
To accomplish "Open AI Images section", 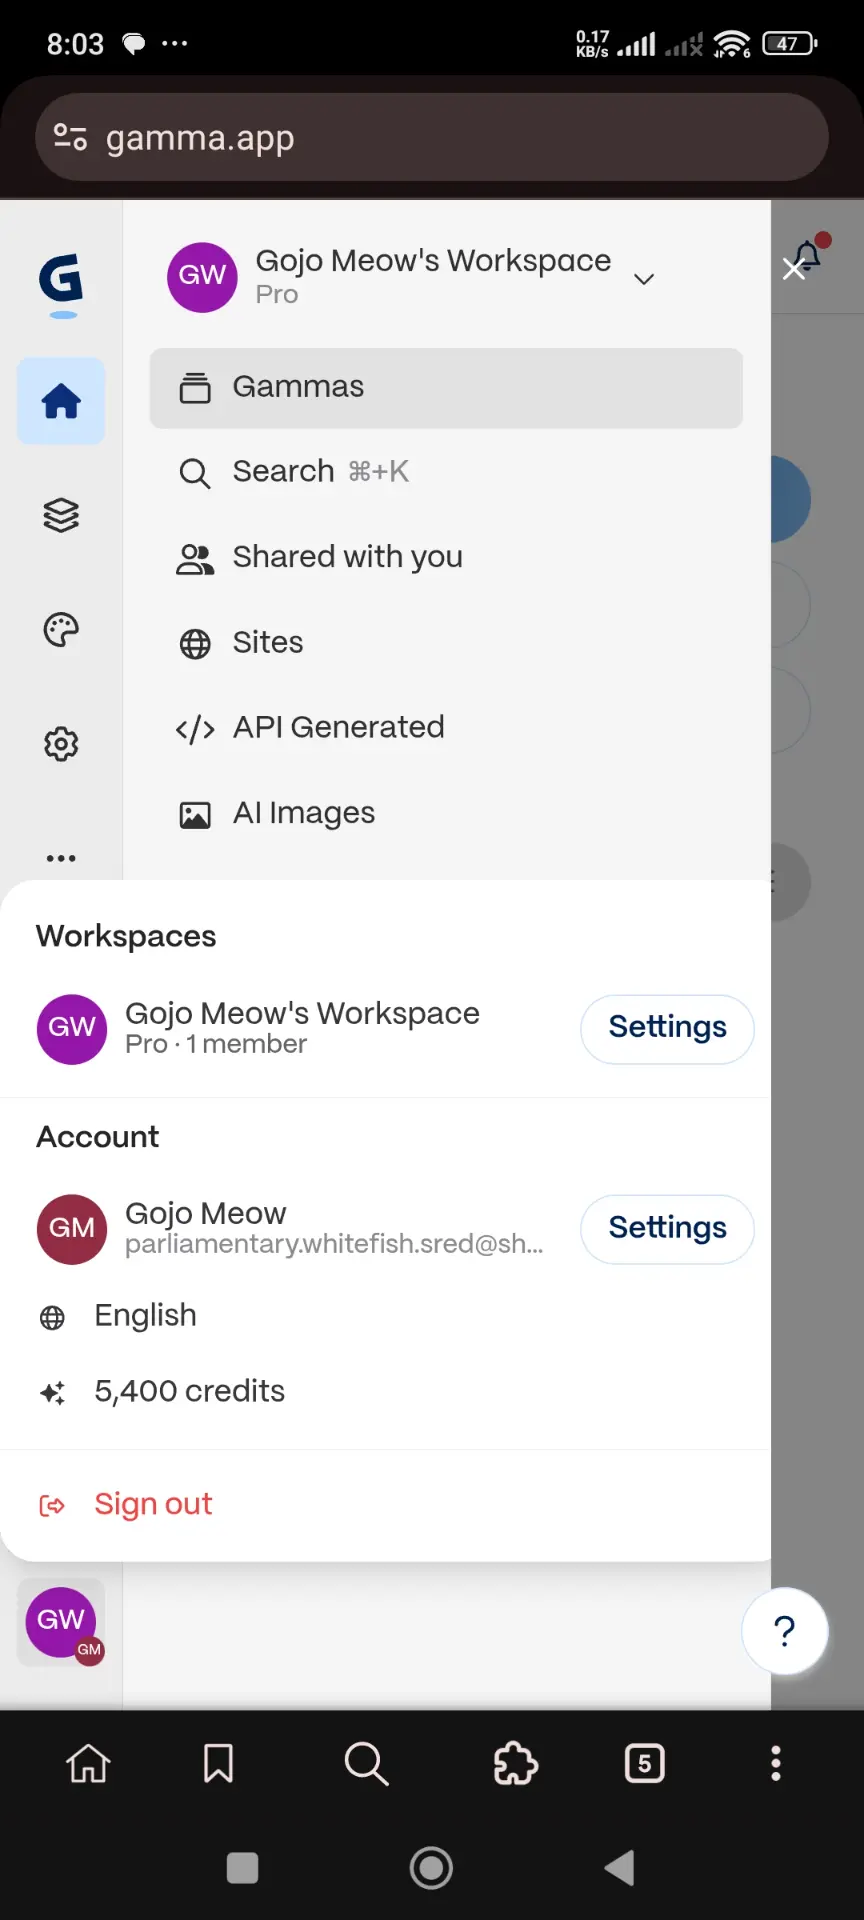I will pyautogui.click(x=446, y=814).
